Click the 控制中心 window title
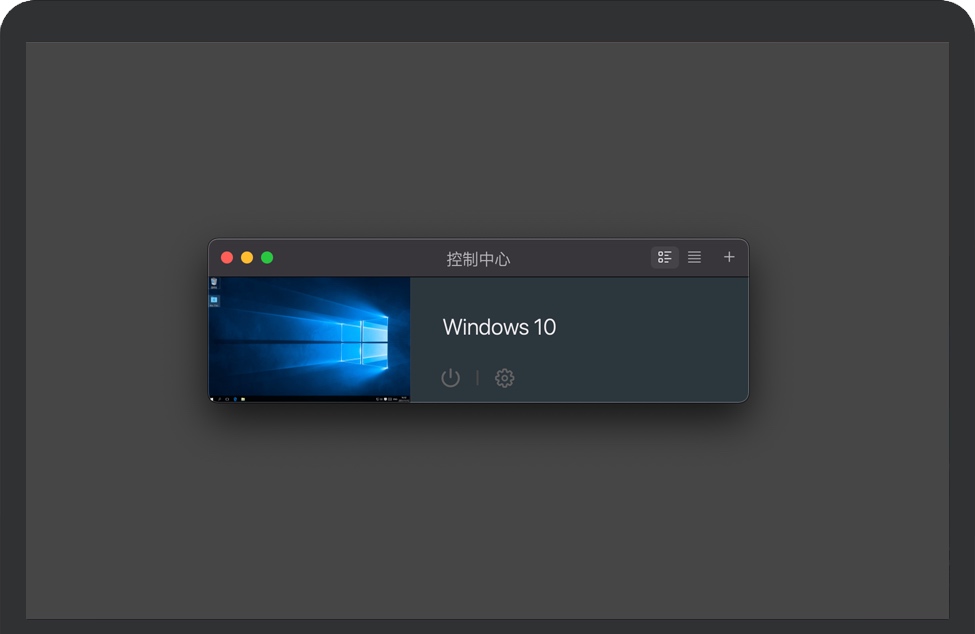Screen dimensions: 975x634 [478, 259]
